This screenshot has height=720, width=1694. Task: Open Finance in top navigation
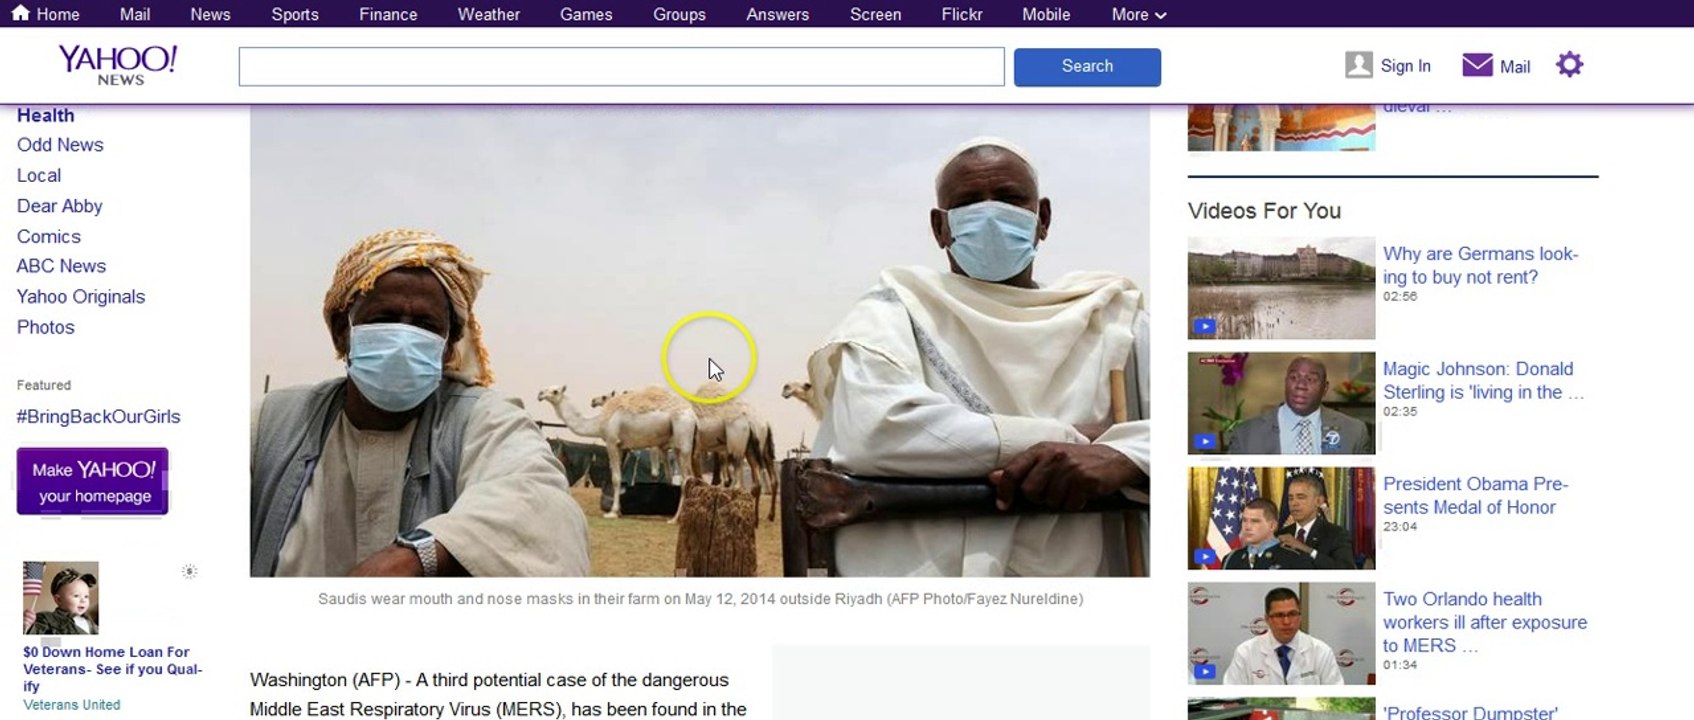coord(388,14)
